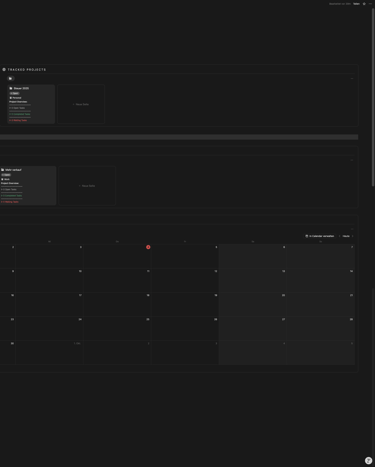This screenshot has height=467, width=375.
Task: Click the globe icon beside Tracked Projects
Action: pyautogui.click(x=4, y=70)
